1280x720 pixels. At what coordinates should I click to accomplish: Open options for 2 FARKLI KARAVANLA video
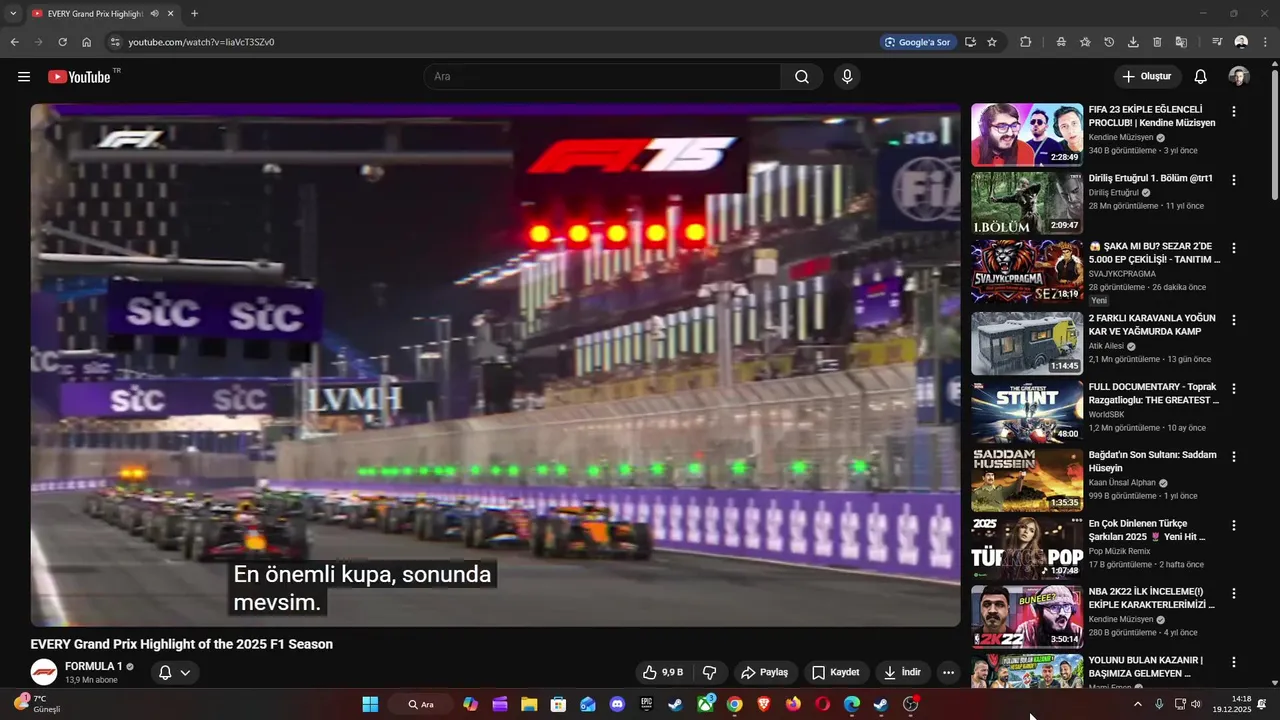(1234, 320)
